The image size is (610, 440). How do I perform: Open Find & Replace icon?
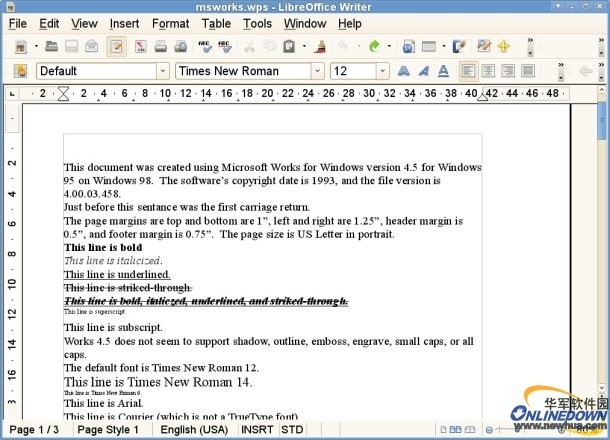[484, 46]
